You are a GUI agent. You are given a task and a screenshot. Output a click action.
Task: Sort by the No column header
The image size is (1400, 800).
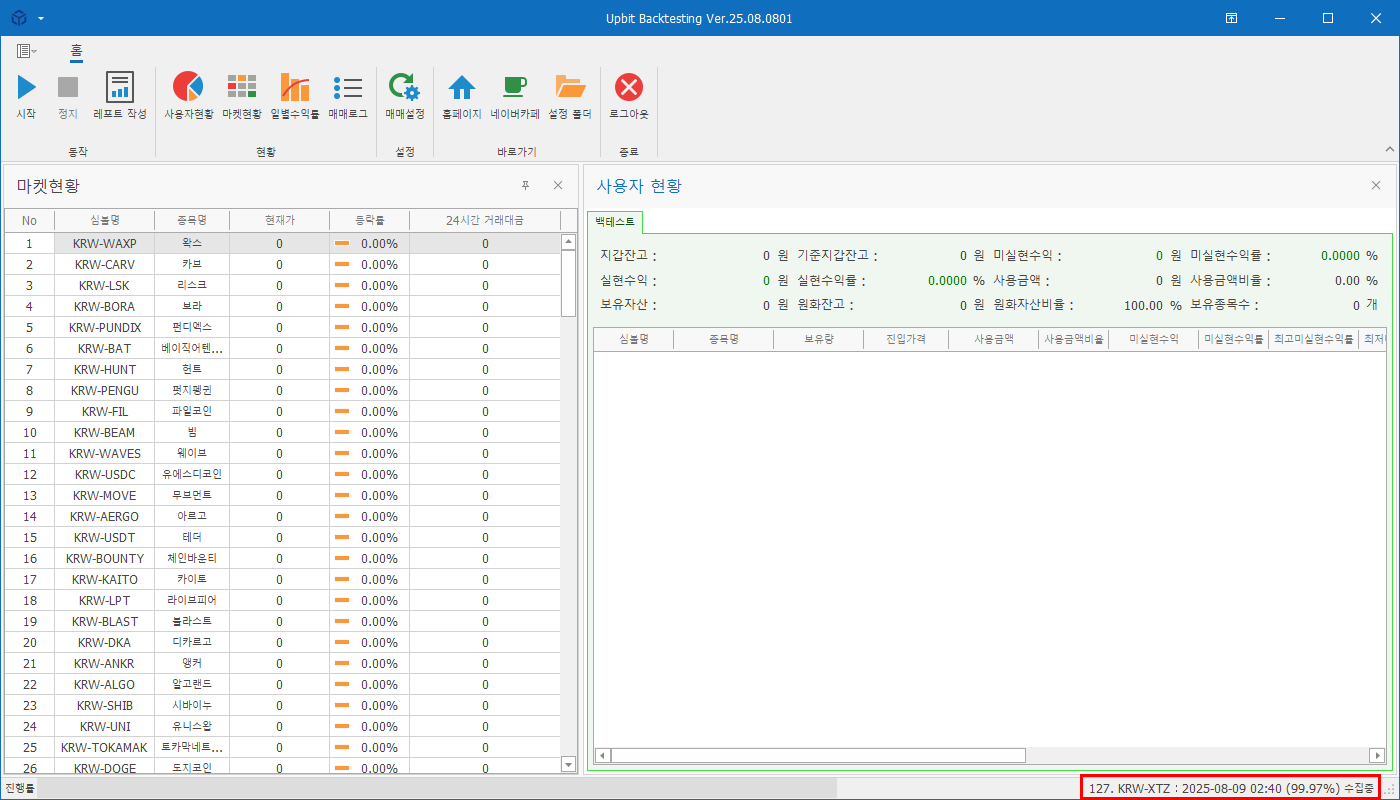pyautogui.click(x=29, y=220)
